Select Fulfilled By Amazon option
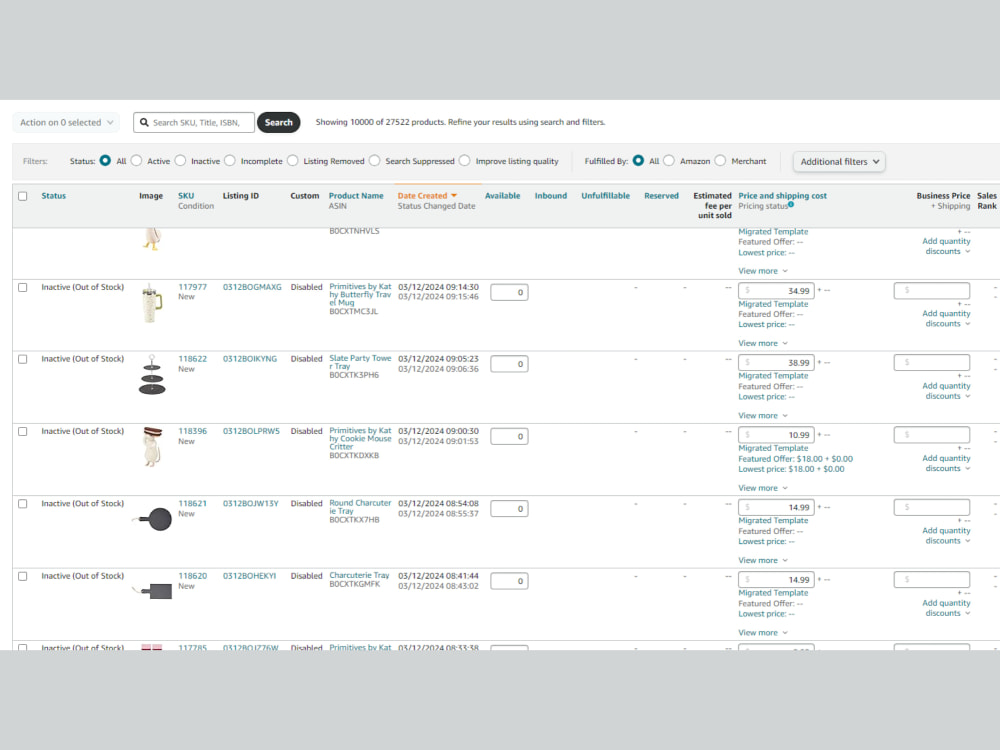1000x750 pixels. [x=669, y=161]
